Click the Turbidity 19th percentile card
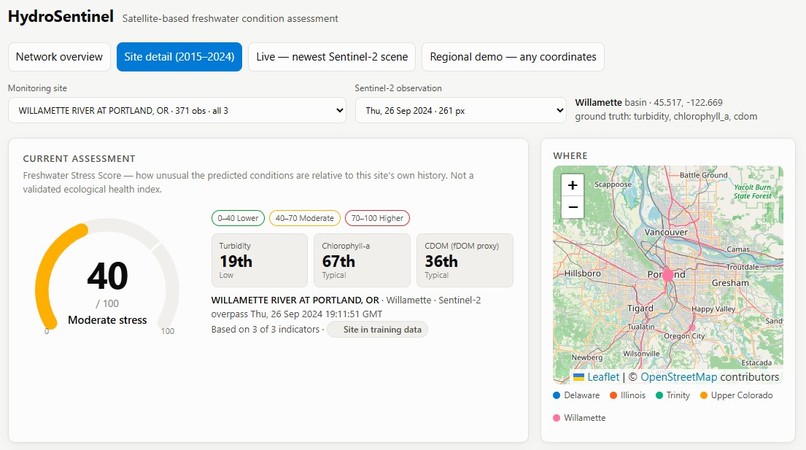806x450 pixels. point(260,260)
